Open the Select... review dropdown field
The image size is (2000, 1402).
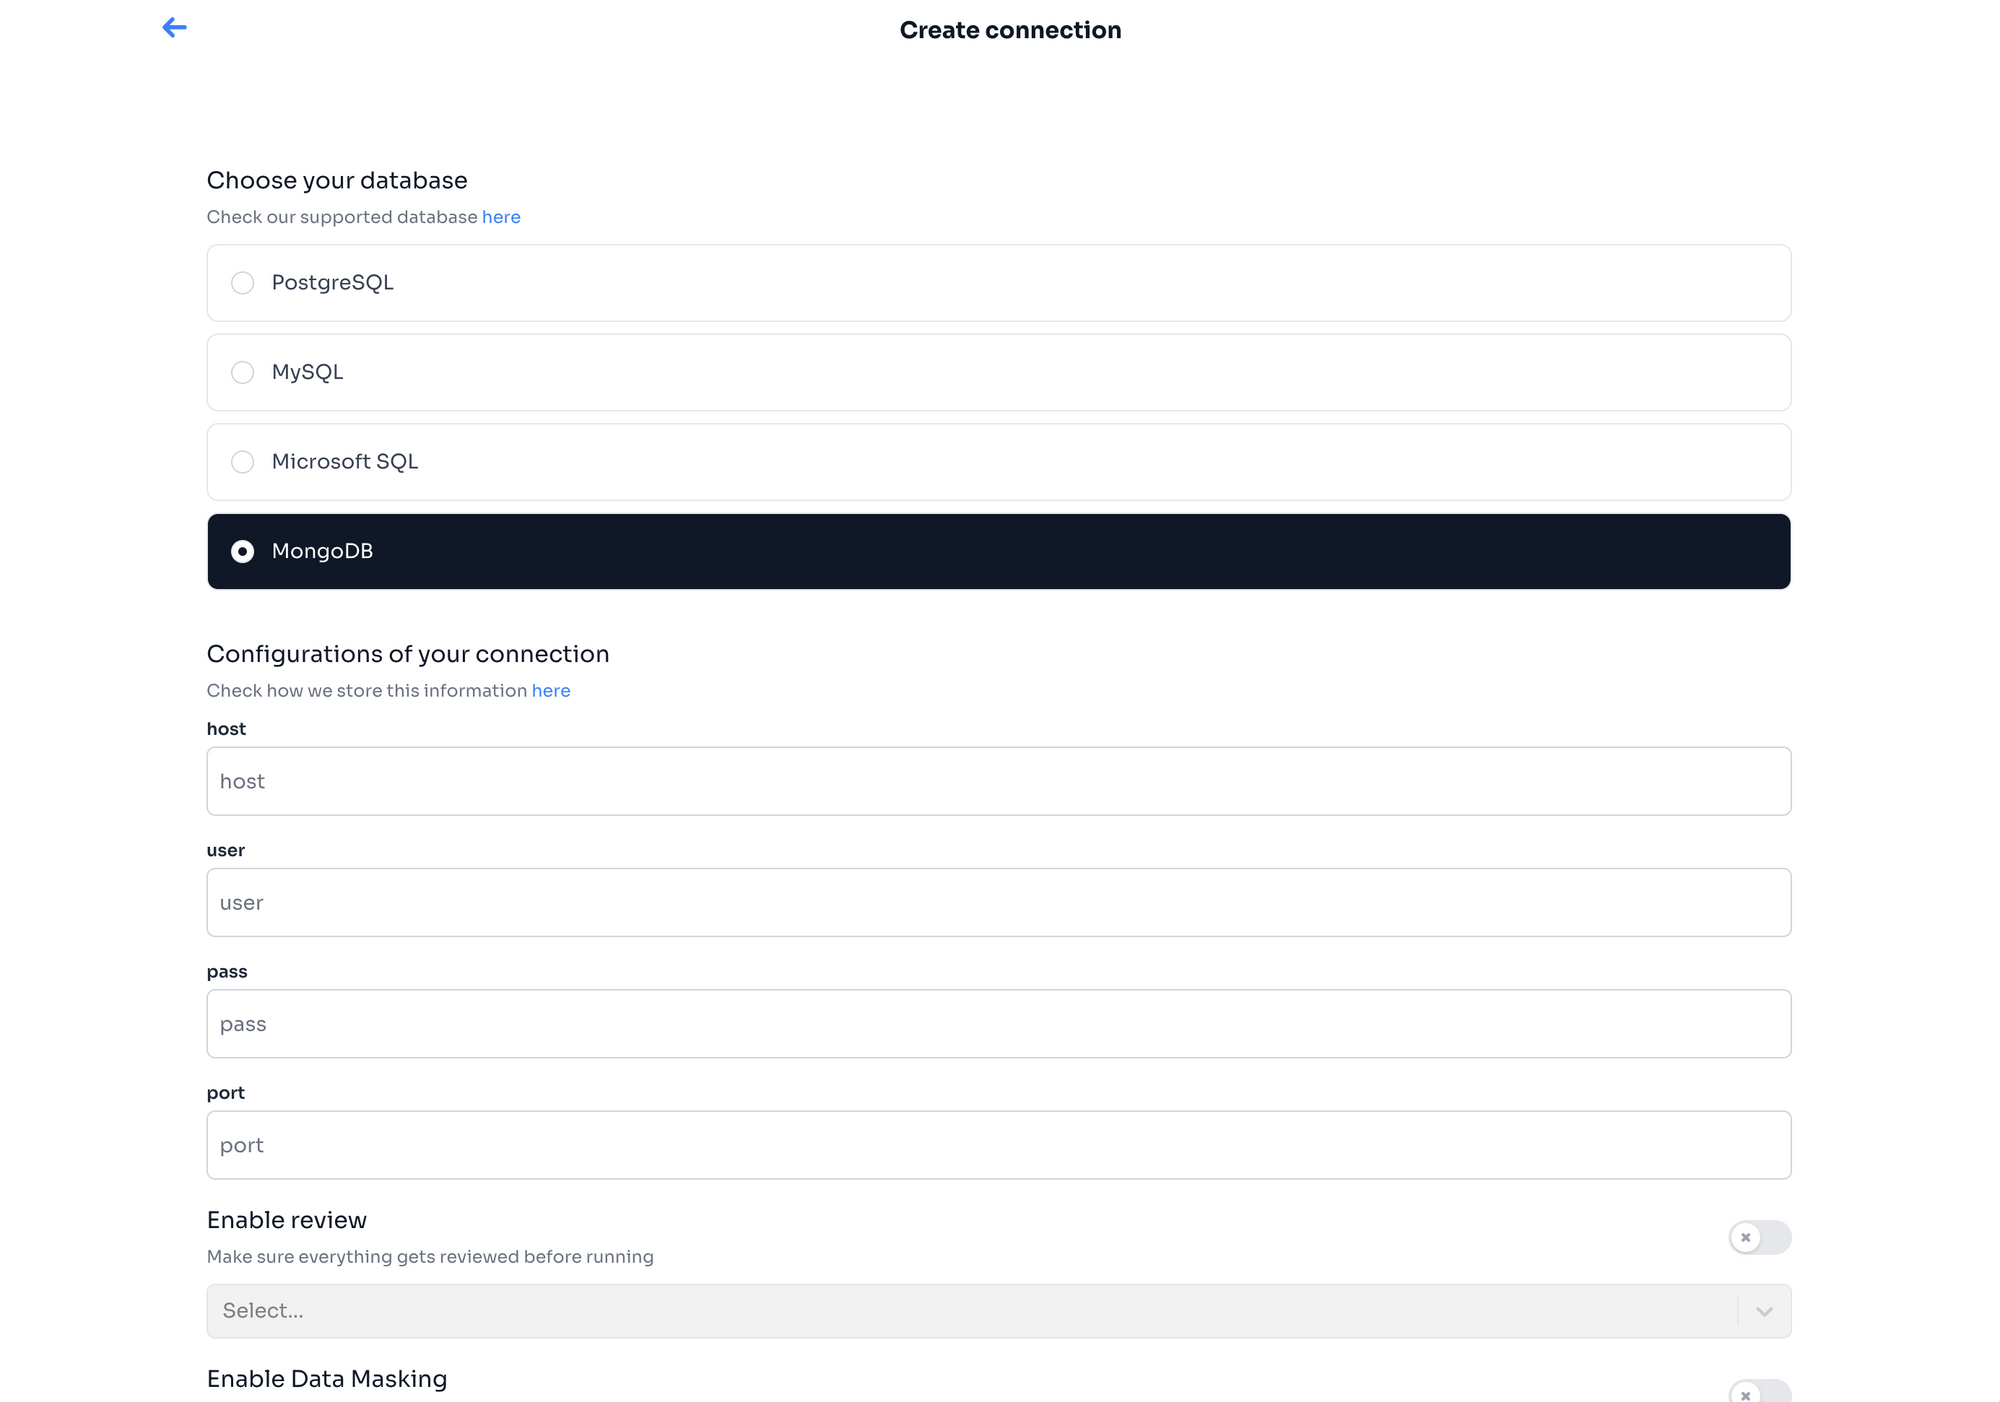[x=970, y=1311]
